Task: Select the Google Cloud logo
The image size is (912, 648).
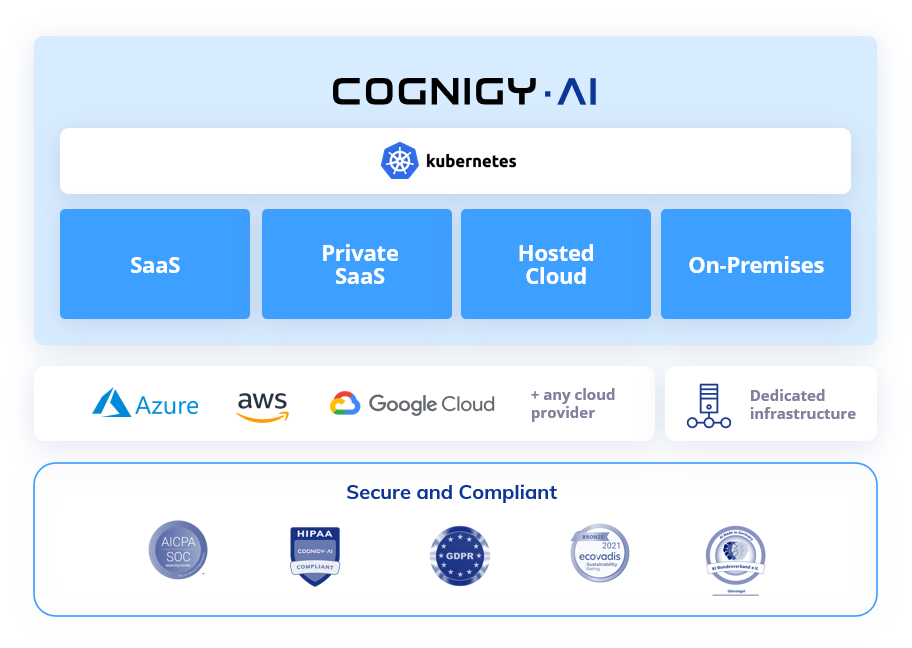Action: [x=412, y=404]
